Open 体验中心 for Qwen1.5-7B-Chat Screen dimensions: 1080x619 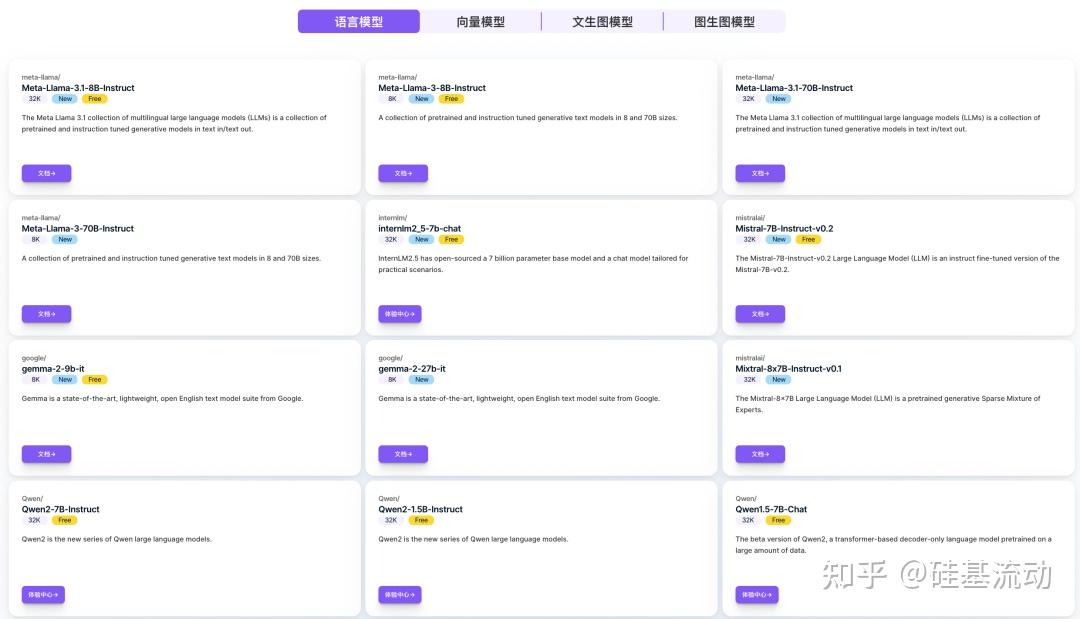tap(756, 594)
